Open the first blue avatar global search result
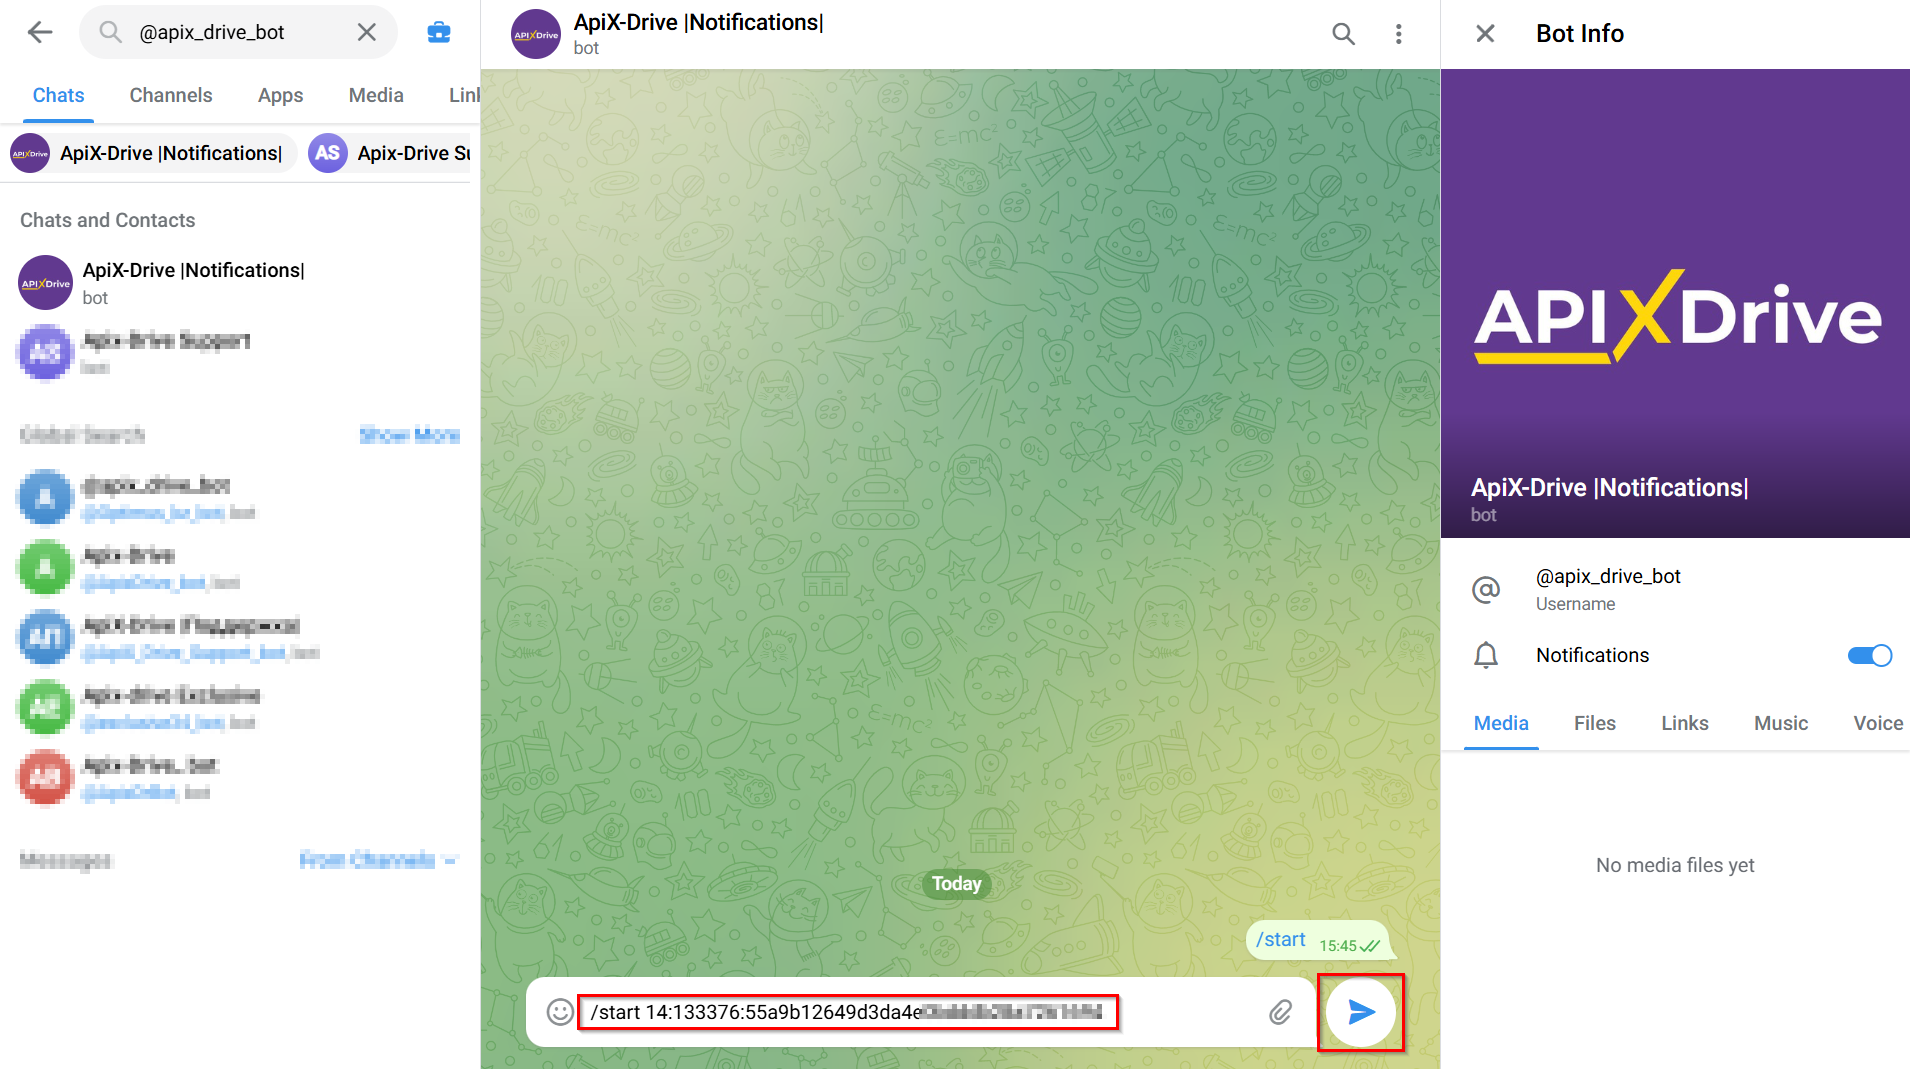1912x1069 pixels. 240,498
